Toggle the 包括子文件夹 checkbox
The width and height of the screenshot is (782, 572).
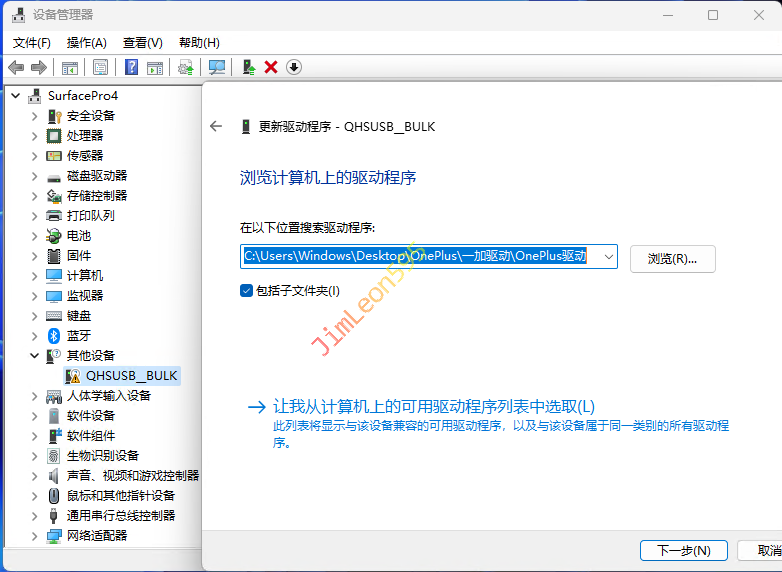[246, 290]
